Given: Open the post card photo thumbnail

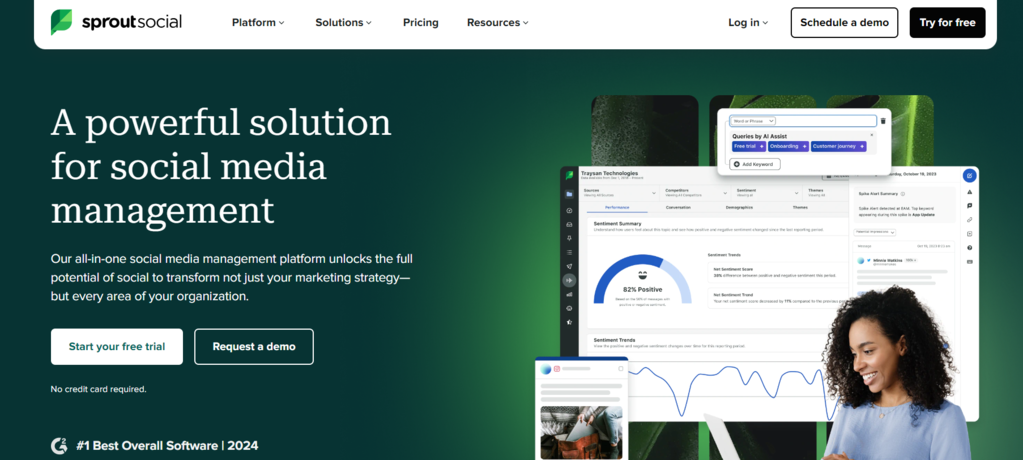Looking at the screenshot, I should tap(581, 433).
